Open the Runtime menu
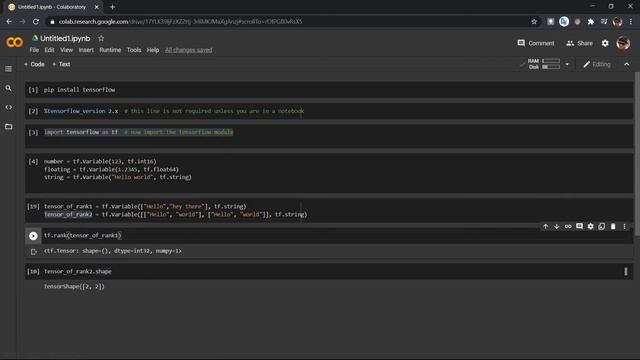 (110, 50)
